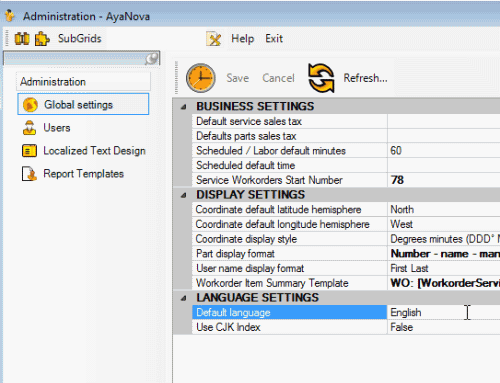Viewport: 500px width, 383px height.
Task: Select Service Workorders Start Number row
Action: (x=289, y=180)
